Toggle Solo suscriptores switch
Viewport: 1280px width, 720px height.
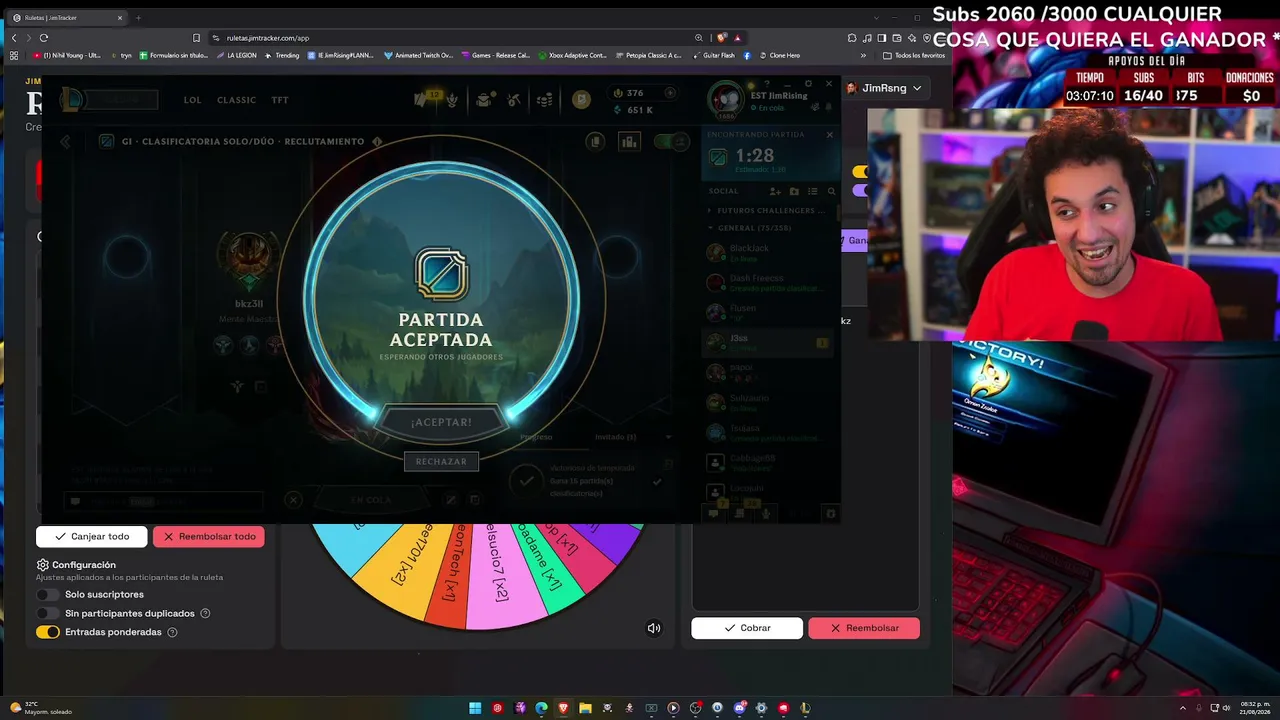(47, 595)
